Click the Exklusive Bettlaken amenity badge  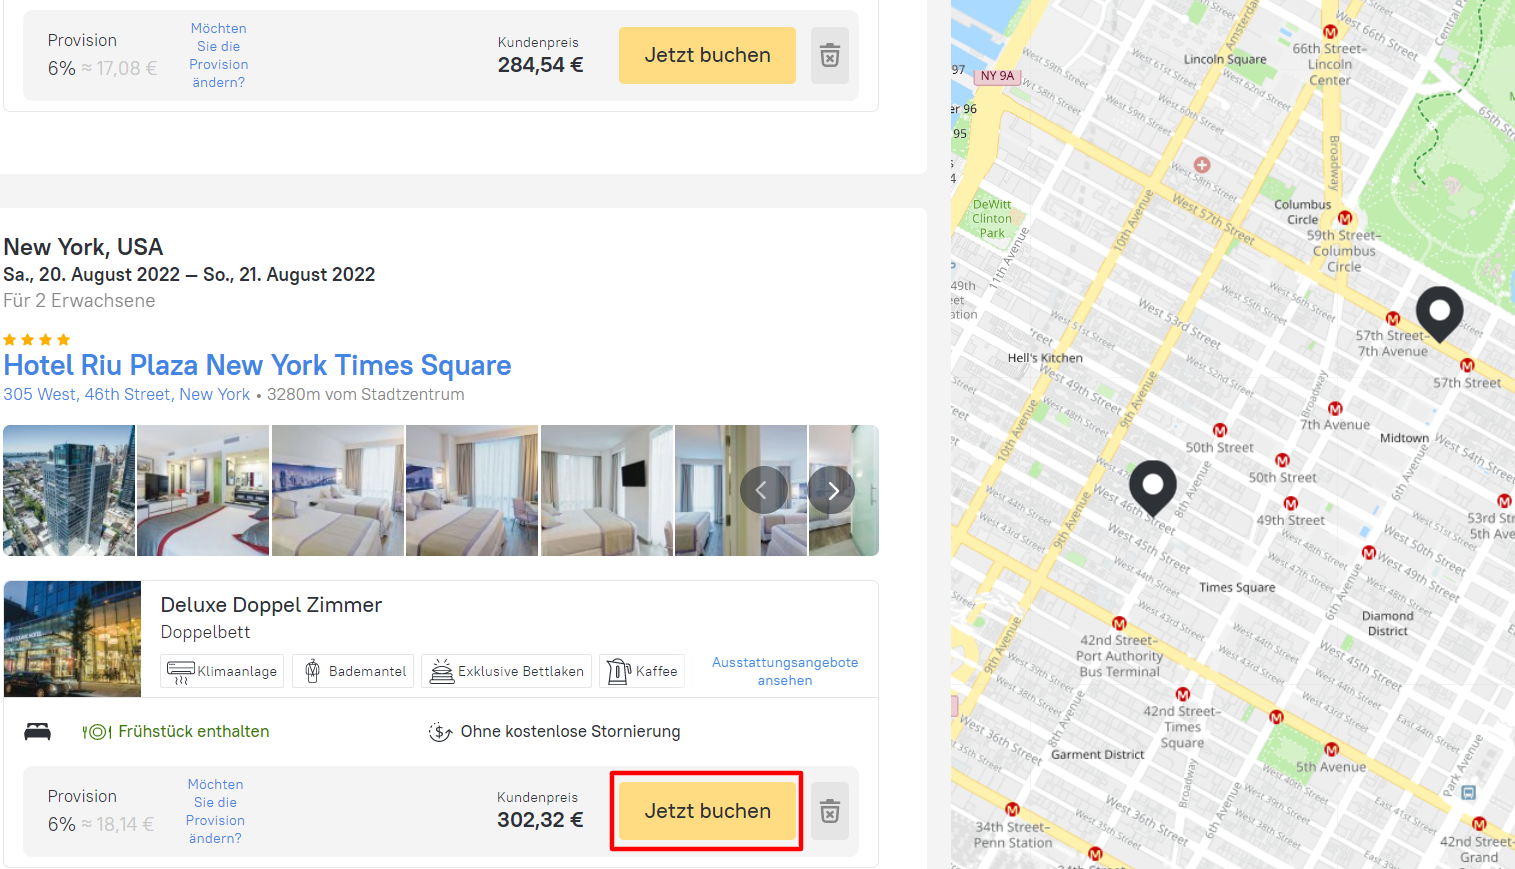point(506,671)
